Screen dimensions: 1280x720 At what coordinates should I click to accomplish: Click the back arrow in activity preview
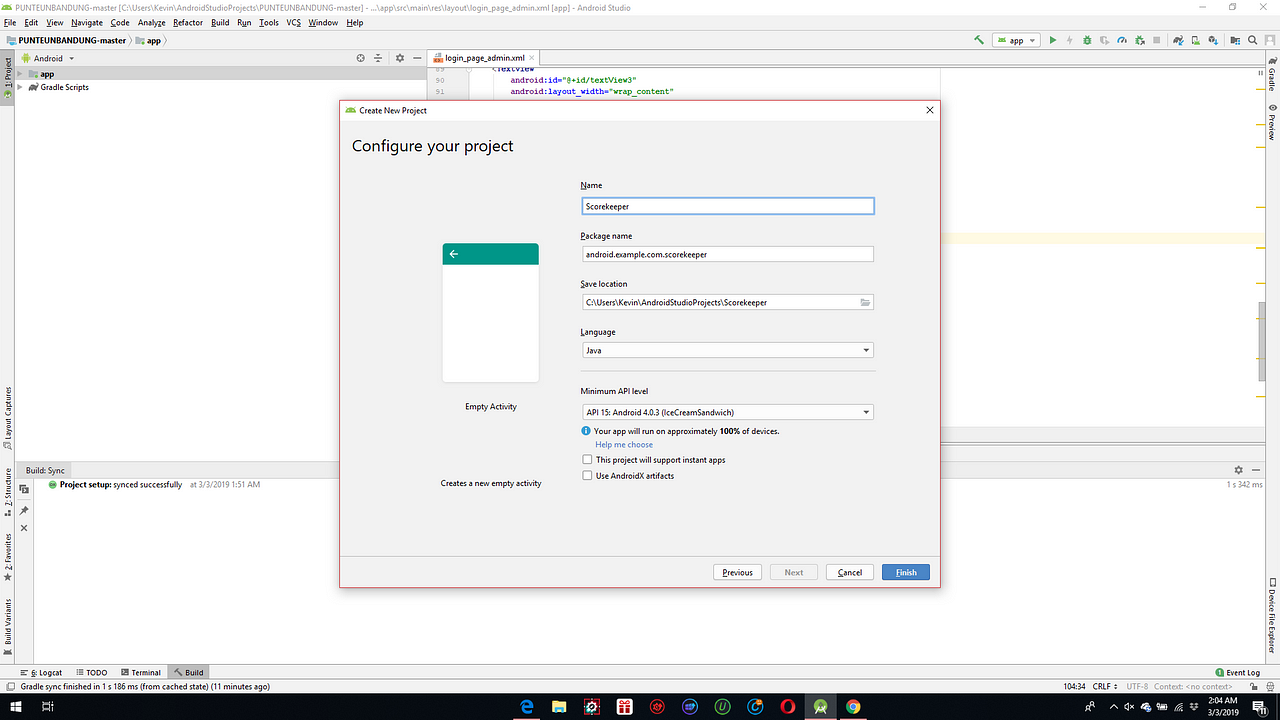(x=454, y=254)
